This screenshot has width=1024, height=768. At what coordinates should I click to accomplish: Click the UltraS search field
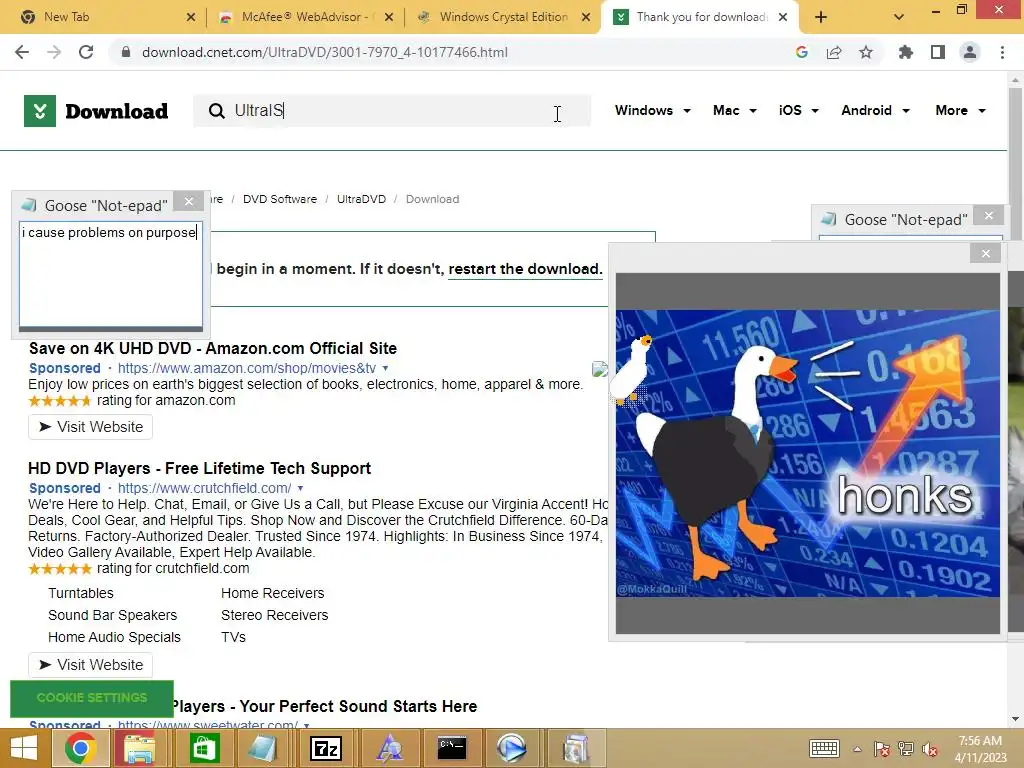[392, 111]
